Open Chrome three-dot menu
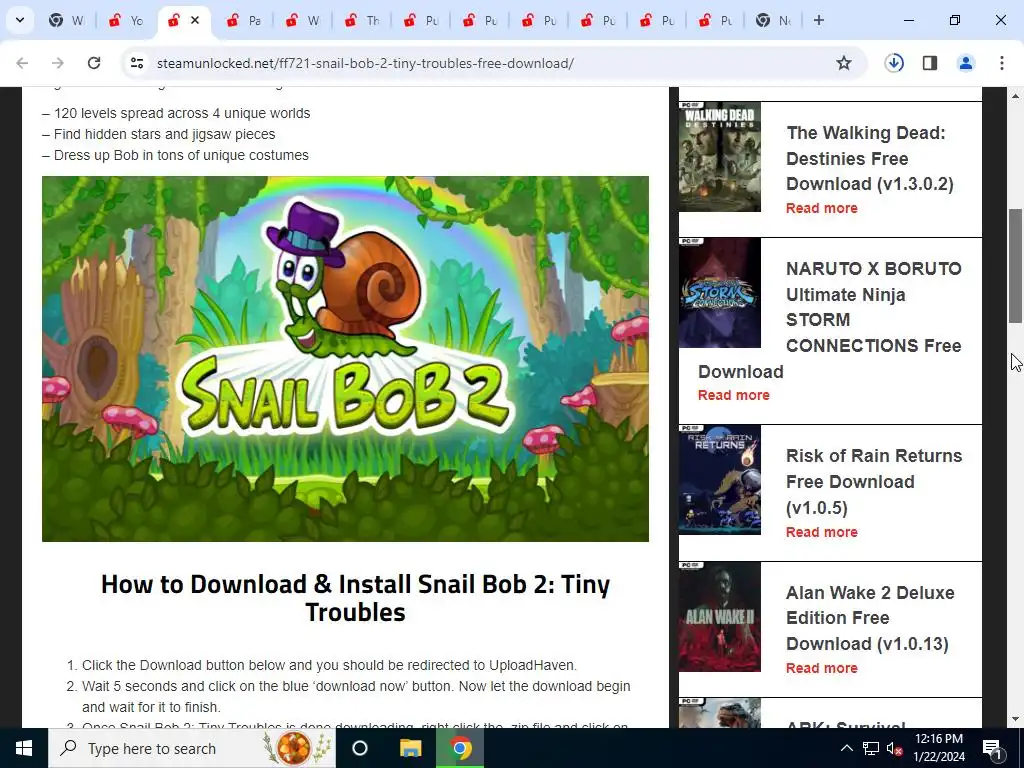Image resolution: width=1024 pixels, height=768 pixels. click(x=1002, y=63)
